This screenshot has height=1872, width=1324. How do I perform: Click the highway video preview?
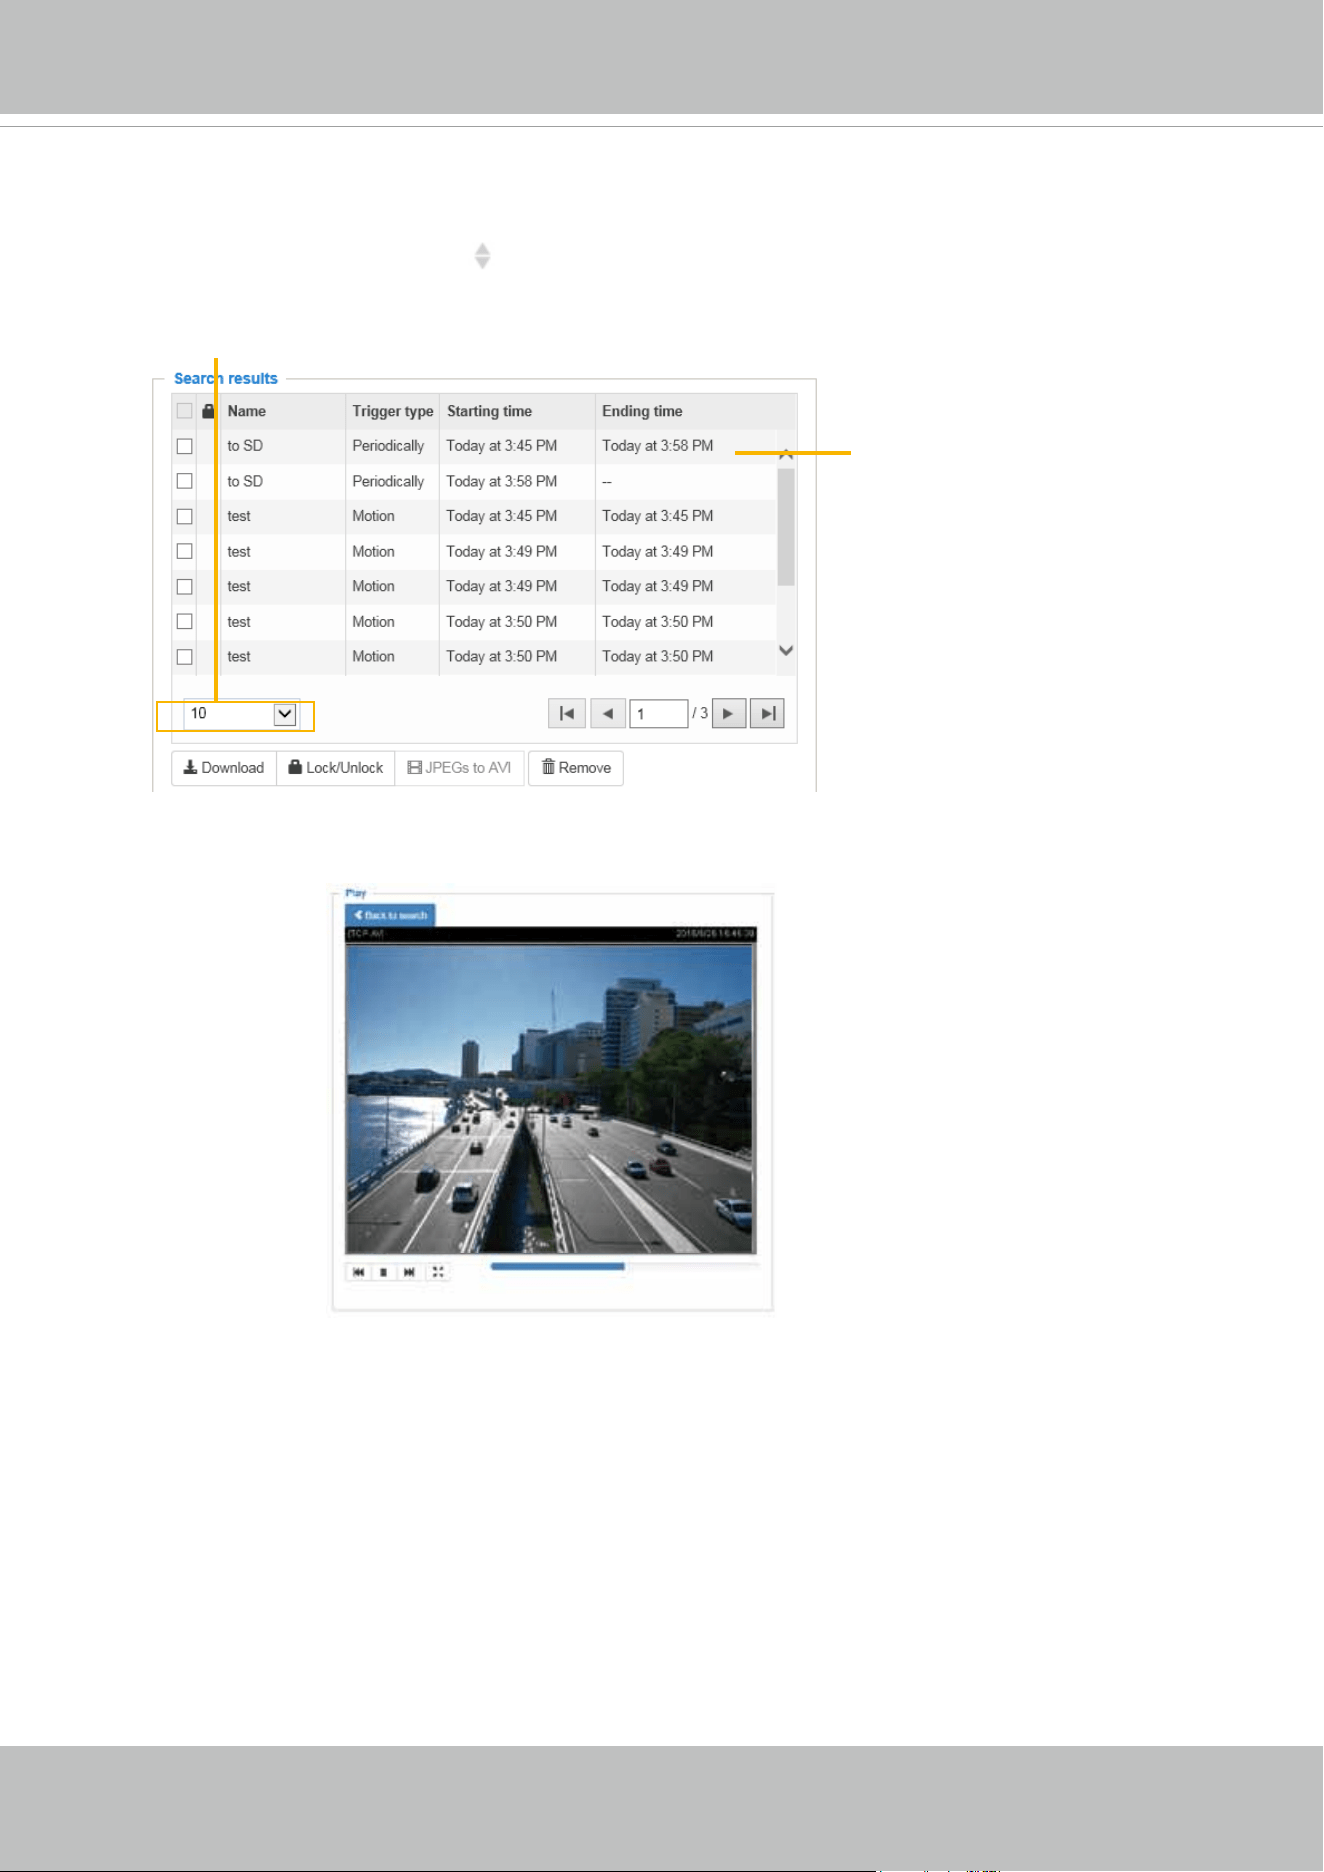[x=551, y=1099]
